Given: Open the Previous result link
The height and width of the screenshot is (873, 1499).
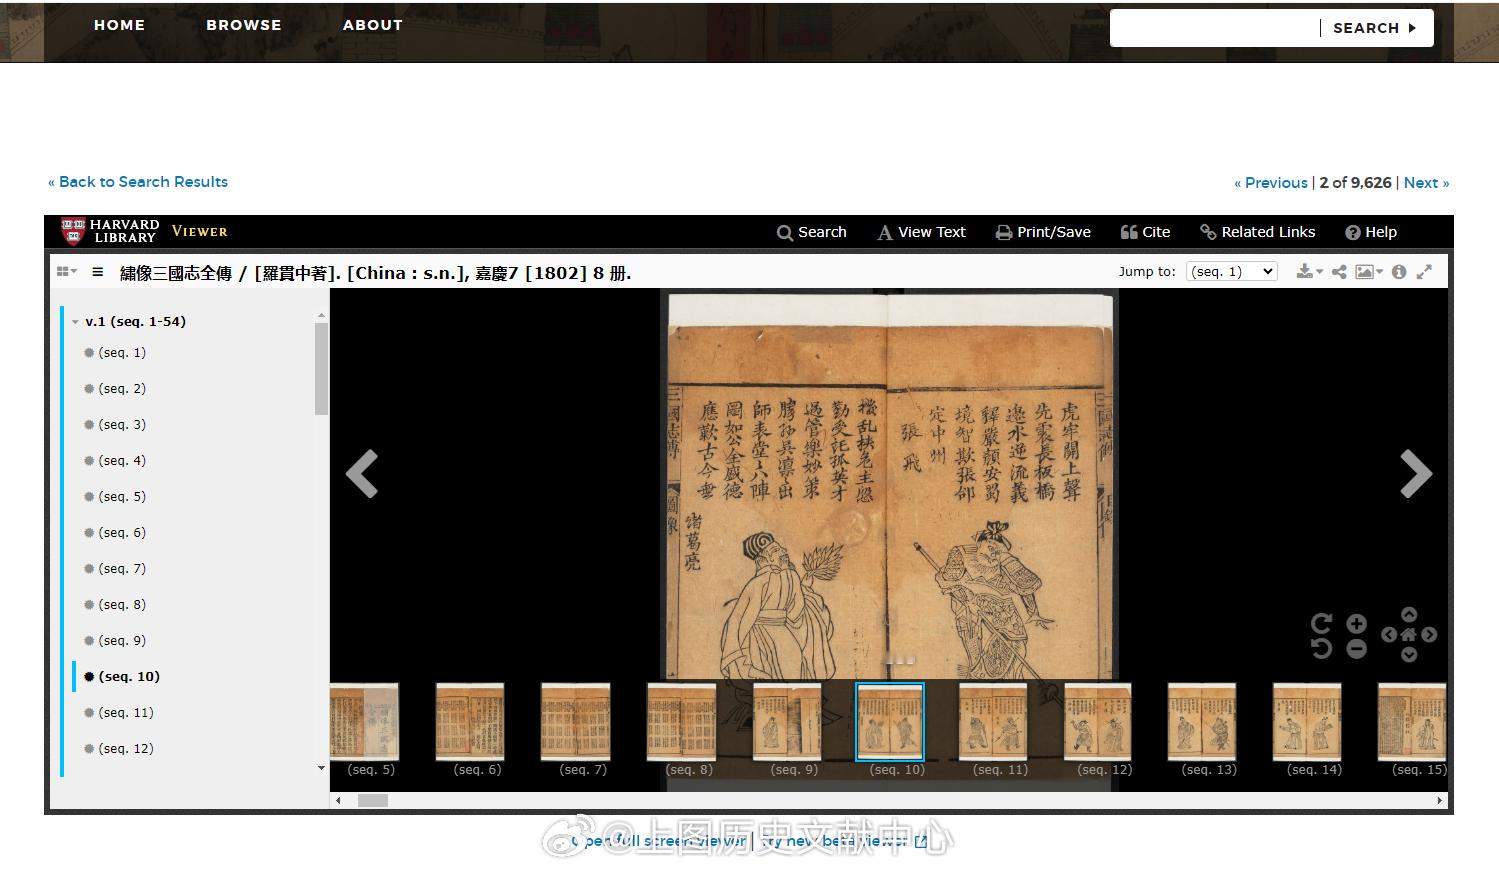Looking at the screenshot, I should [1271, 183].
